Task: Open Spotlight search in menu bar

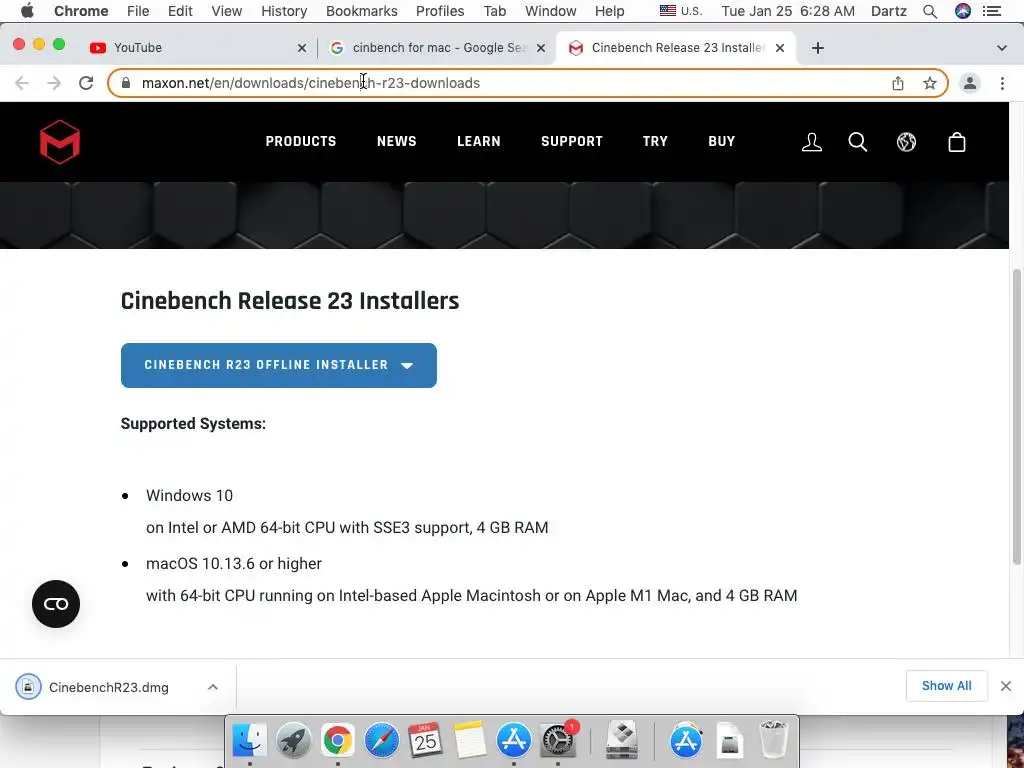Action: click(x=930, y=11)
